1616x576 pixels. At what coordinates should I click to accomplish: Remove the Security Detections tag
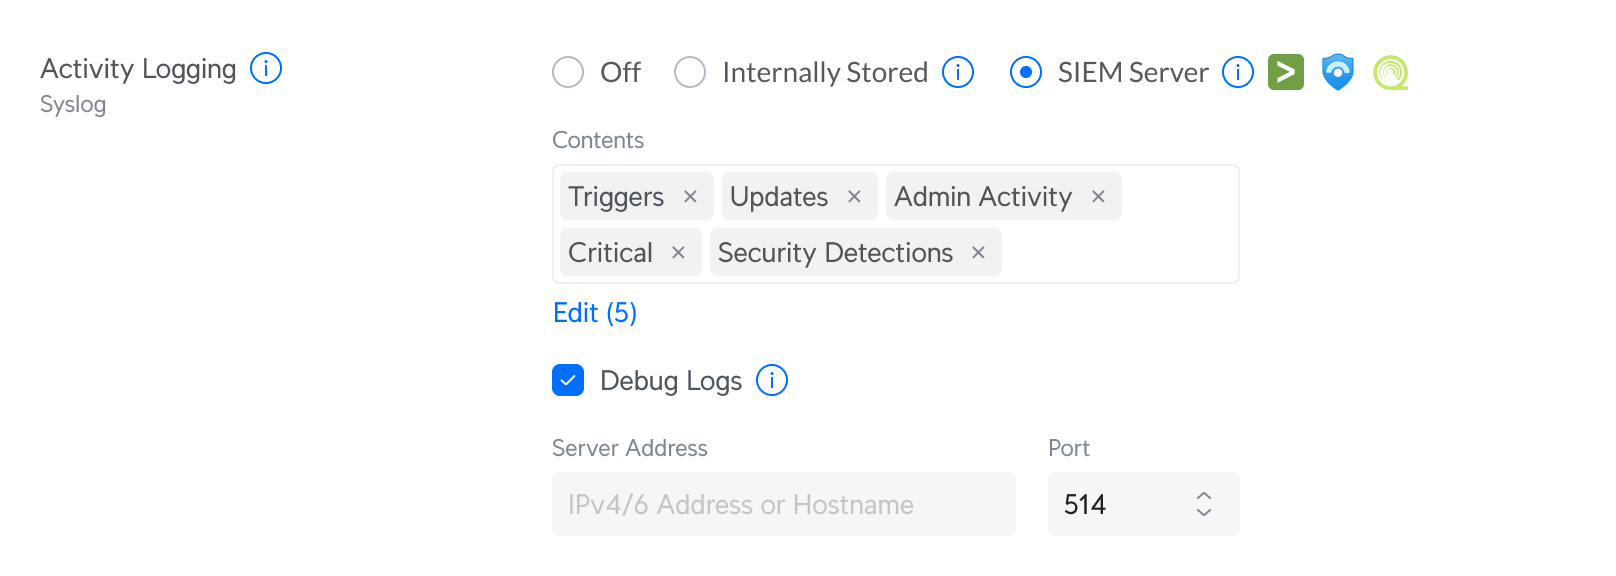click(x=978, y=253)
